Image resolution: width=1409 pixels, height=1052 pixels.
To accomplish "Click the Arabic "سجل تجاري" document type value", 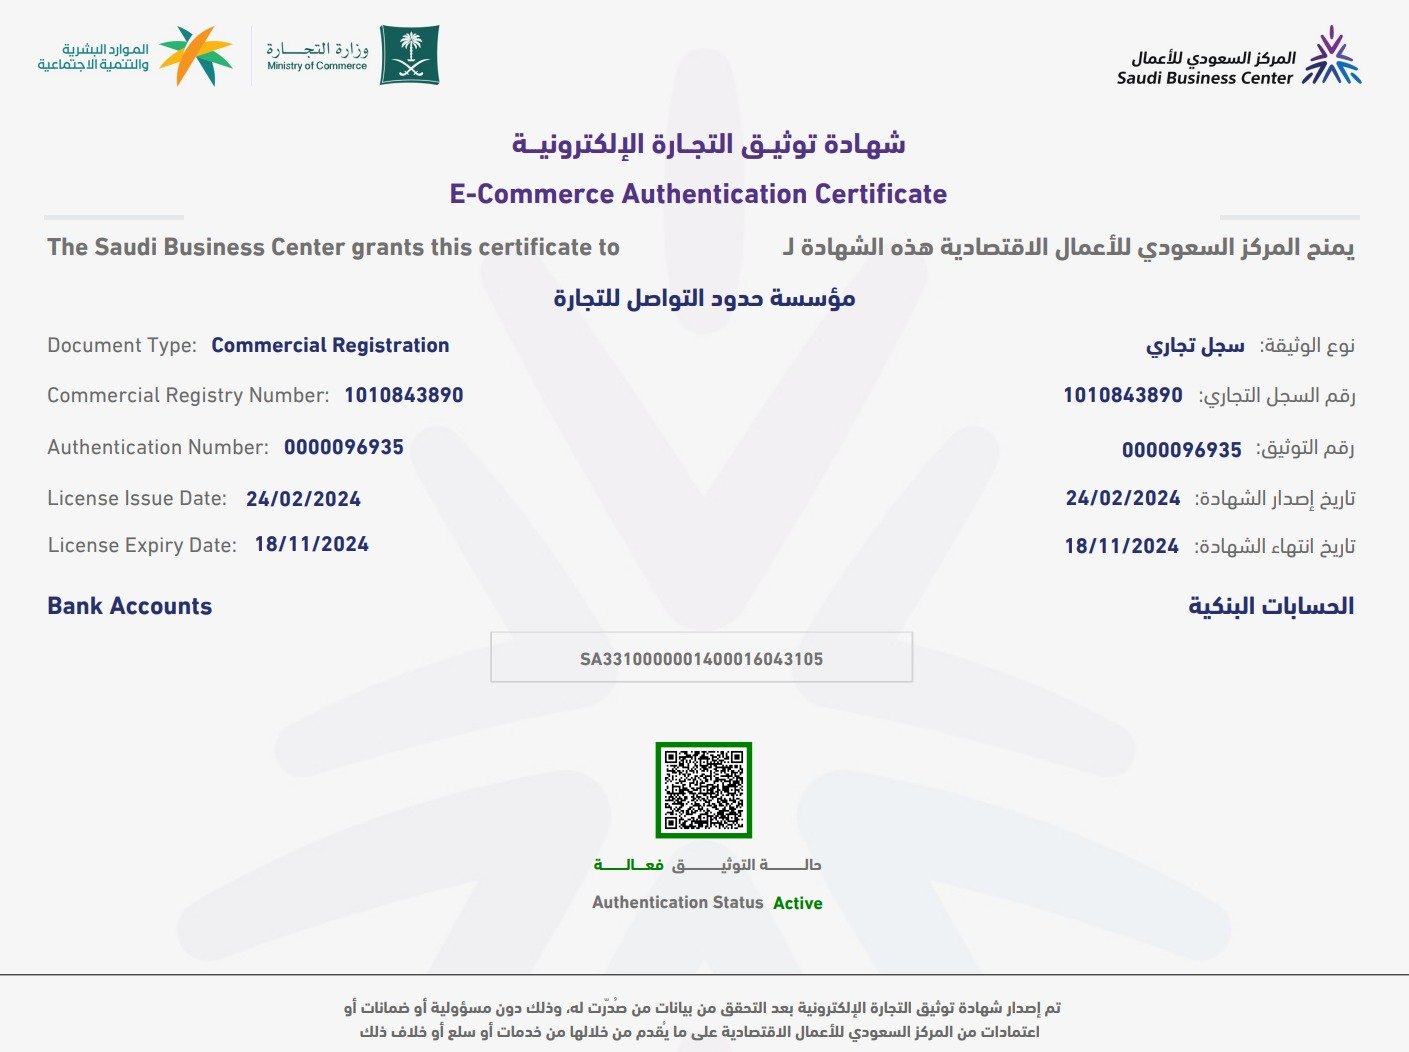I will click(1195, 347).
